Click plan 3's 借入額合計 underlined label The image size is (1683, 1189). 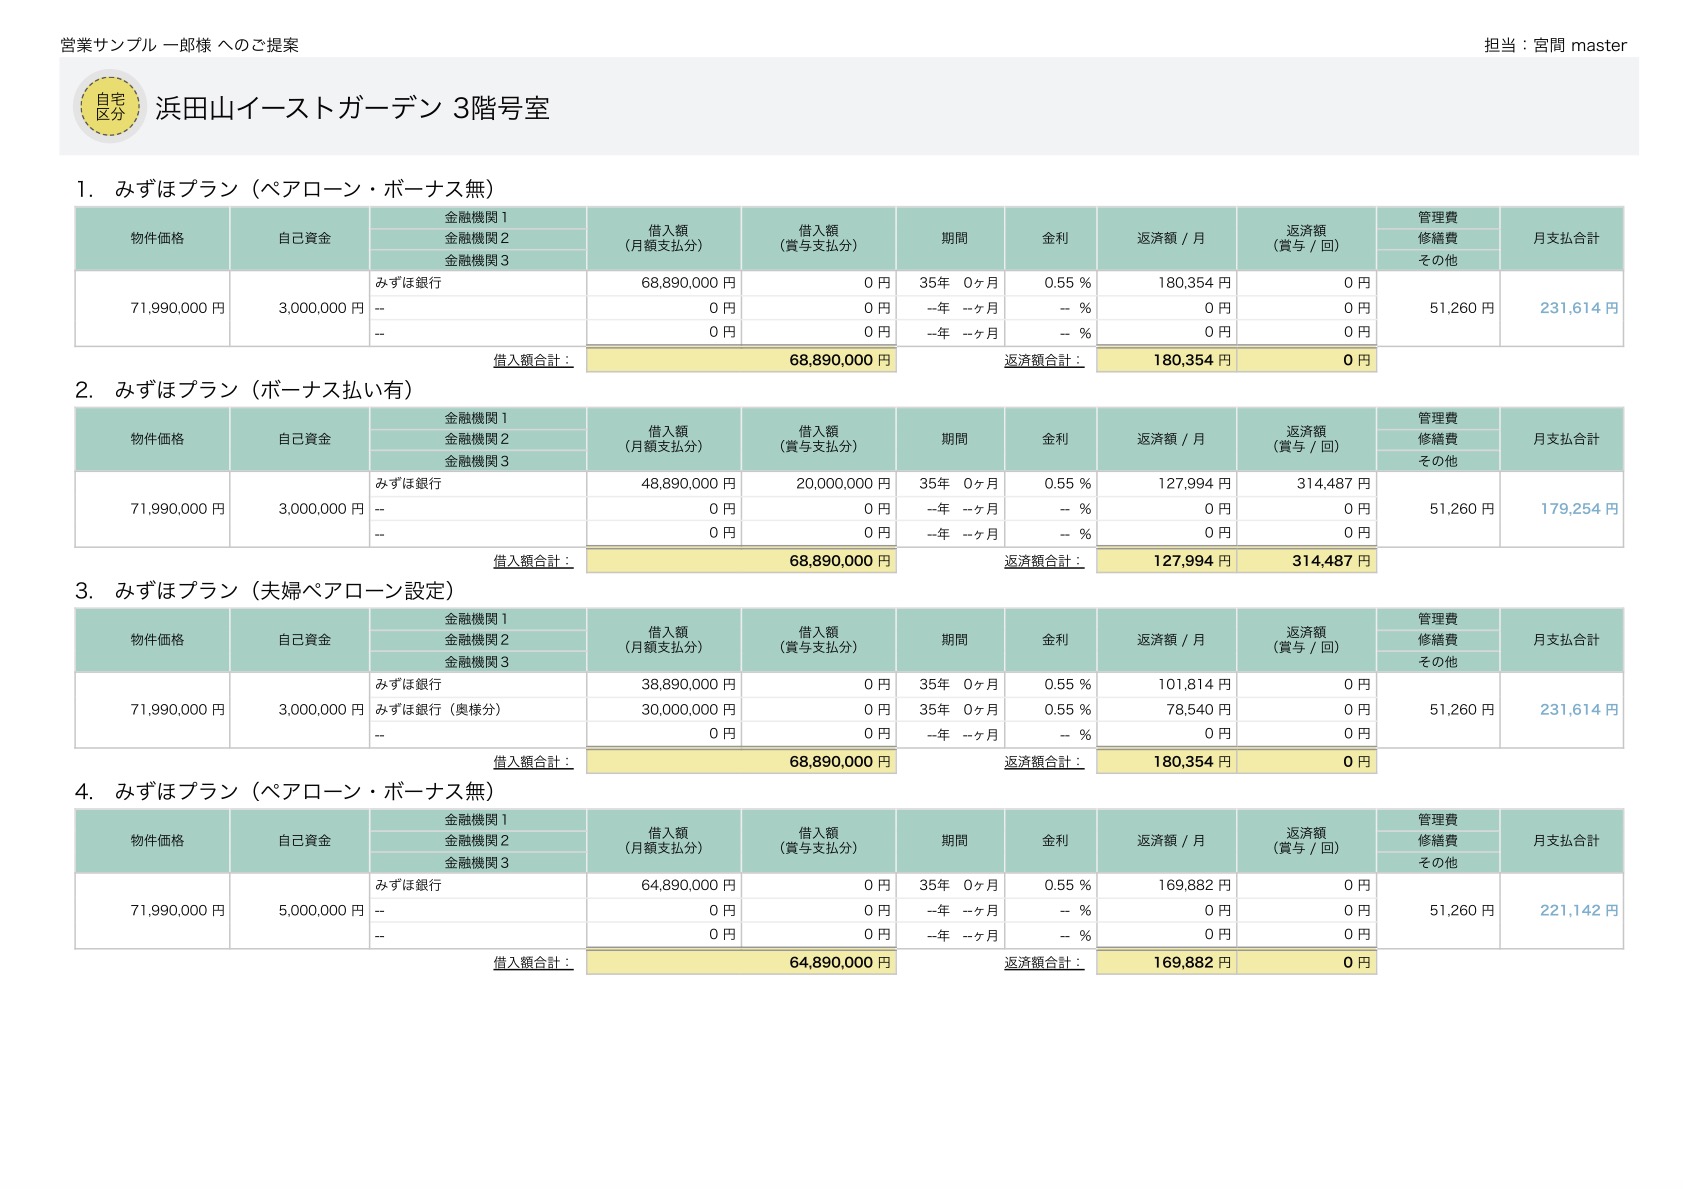click(533, 762)
